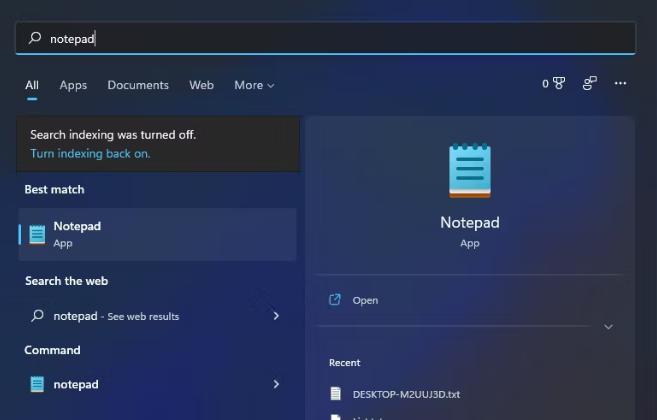The image size is (657, 420).
Task: Expand the More dropdown
Action: pos(254,85)
